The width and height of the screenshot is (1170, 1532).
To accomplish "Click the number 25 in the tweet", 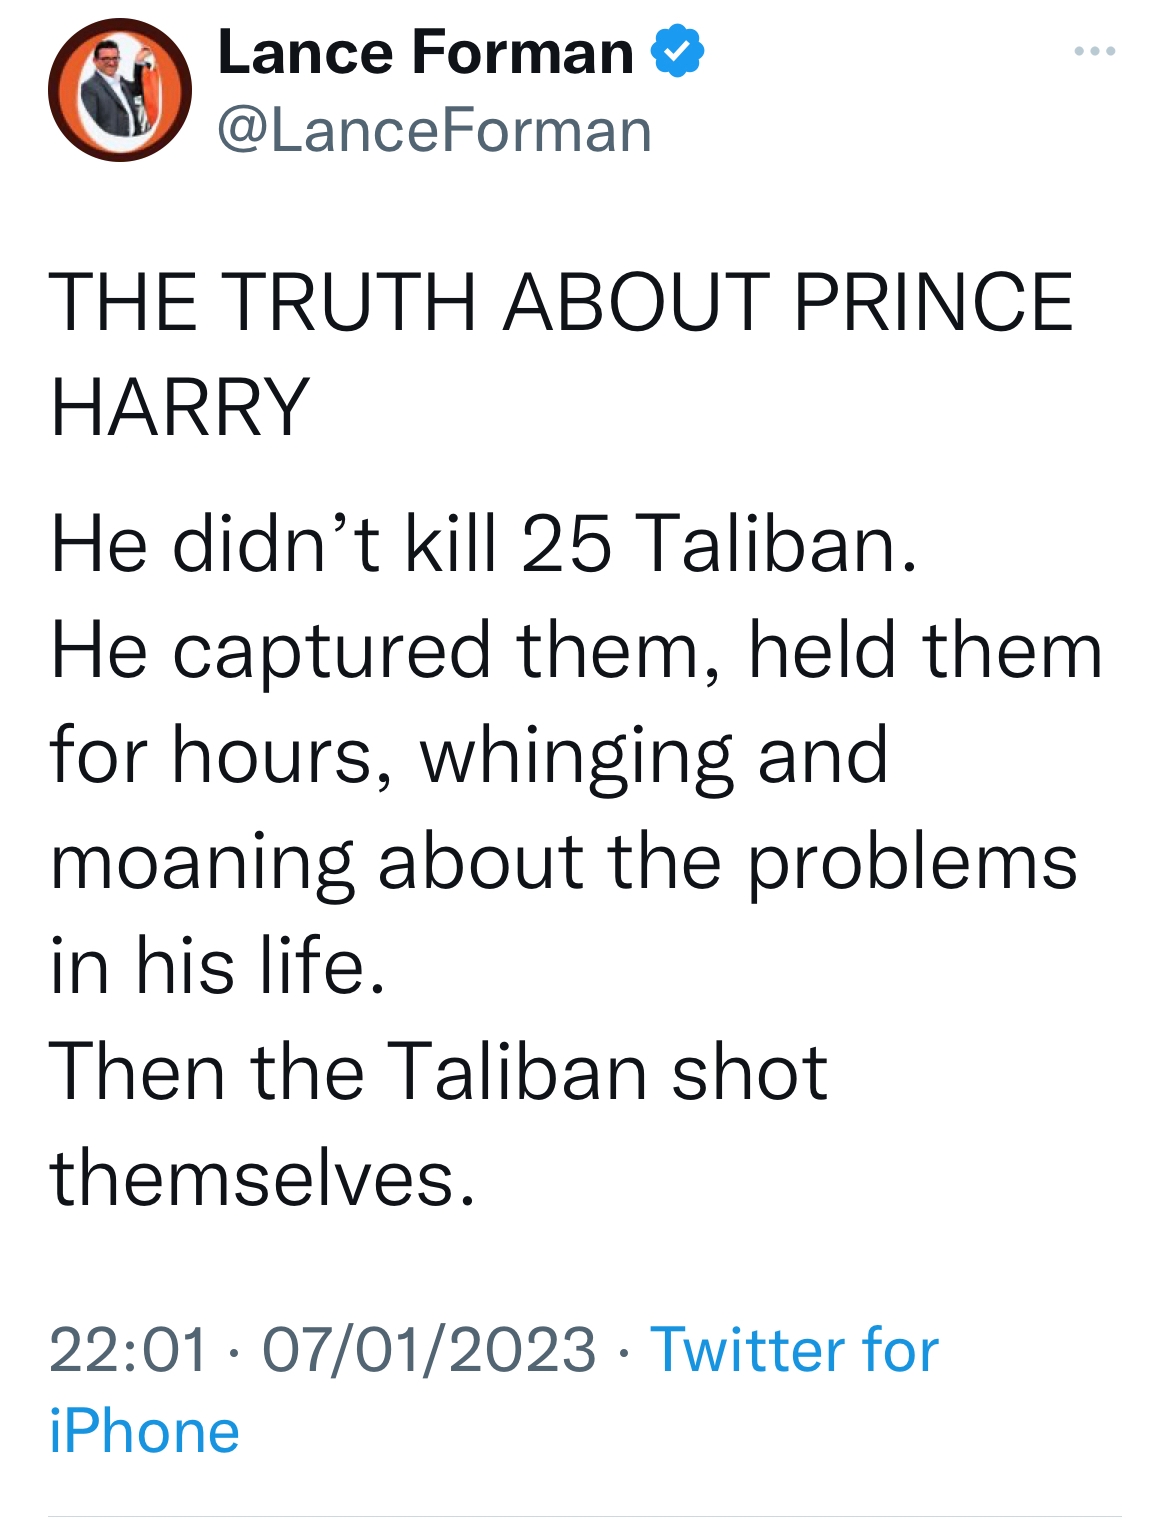I will click(565, 545).
